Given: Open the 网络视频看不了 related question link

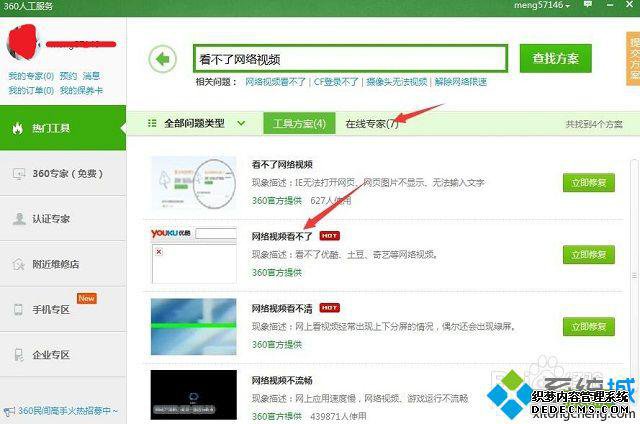Looking at the screenshot, I should pyautogui.click(x=275, y=82).
